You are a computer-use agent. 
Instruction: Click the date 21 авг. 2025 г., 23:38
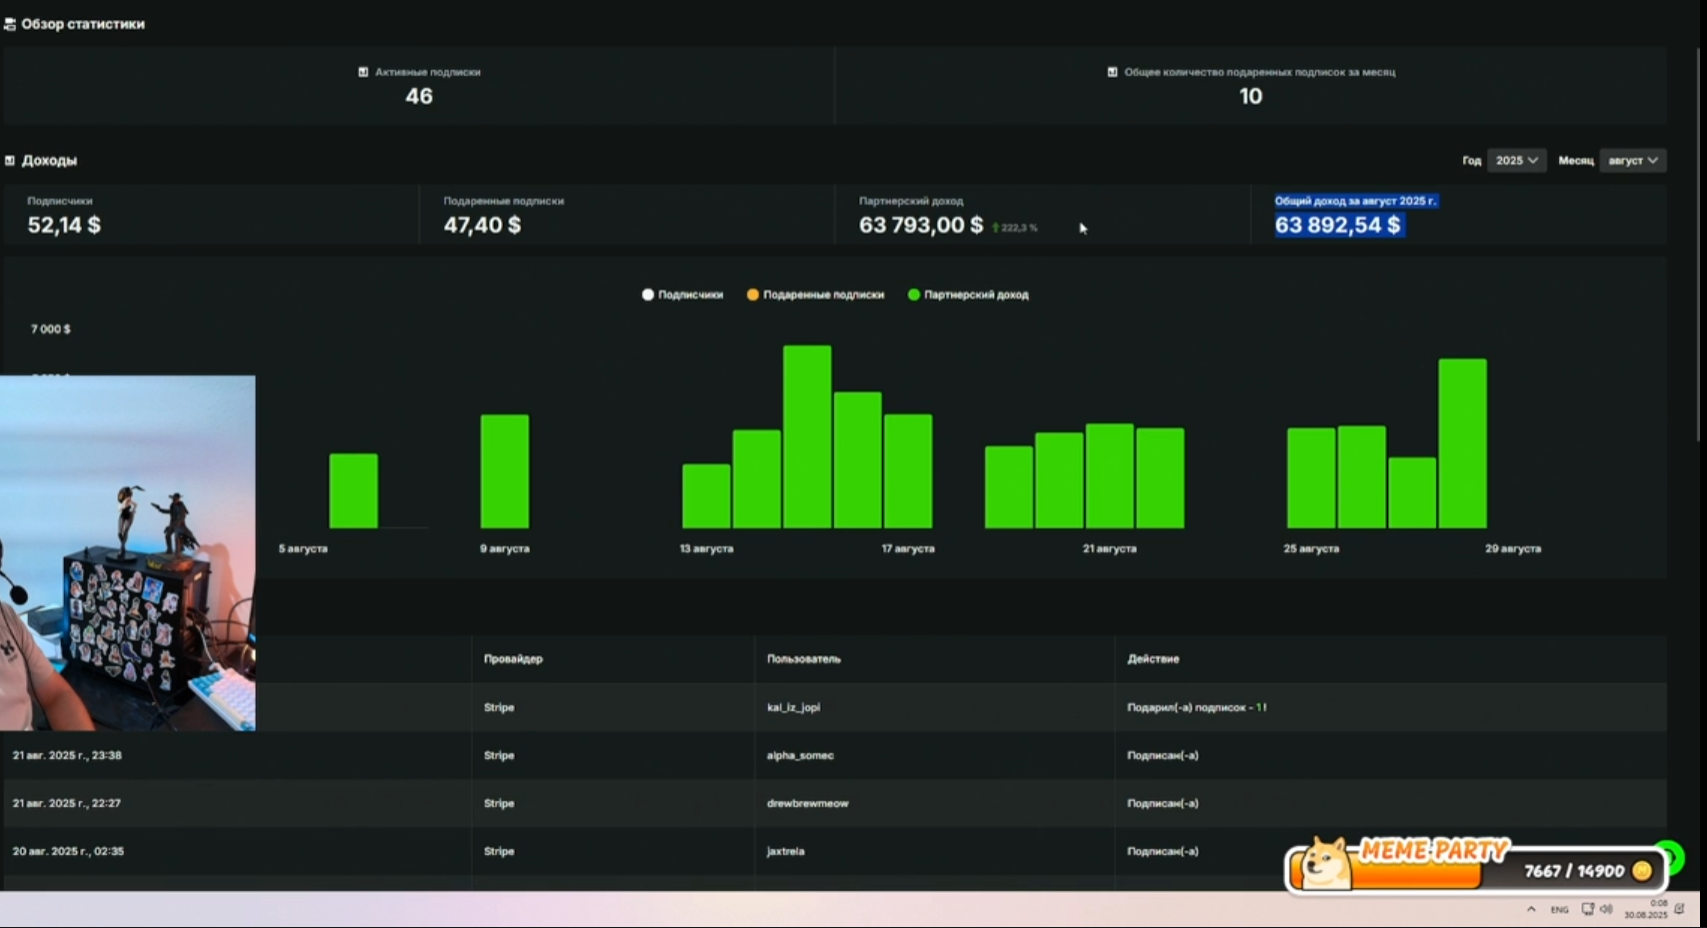(x=67, y=755)
